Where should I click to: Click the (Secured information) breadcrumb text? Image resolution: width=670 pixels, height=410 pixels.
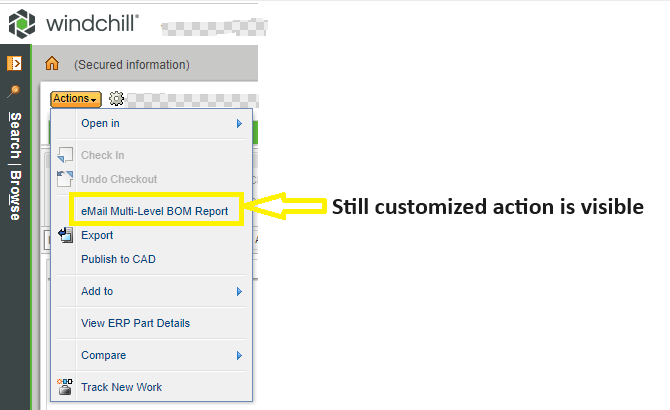(132, 64)
